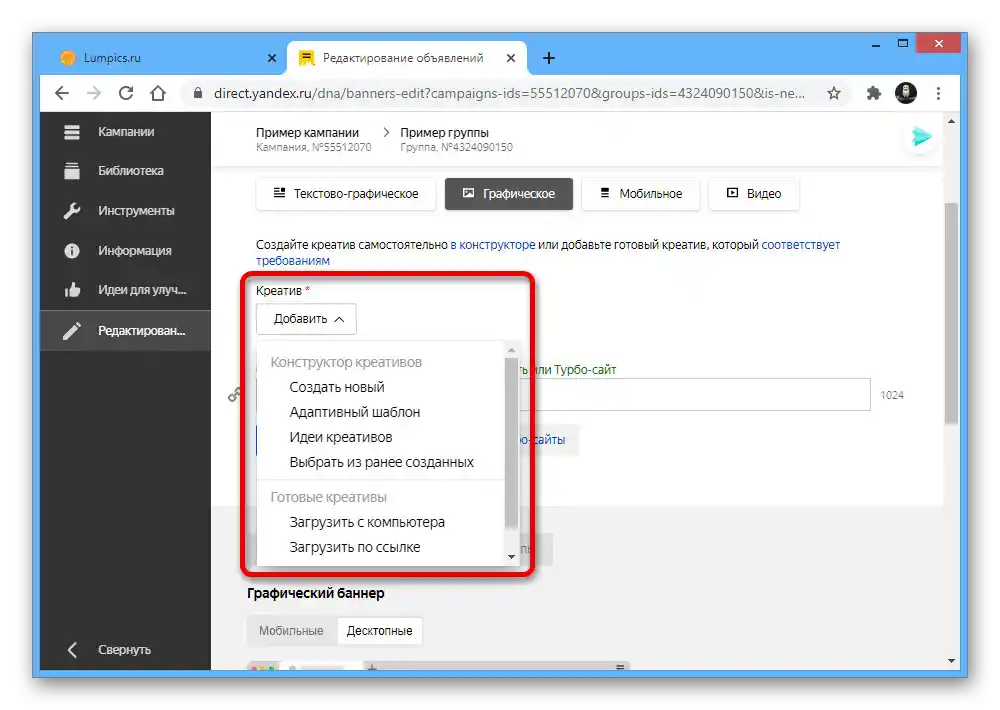
Task: Click the browser address bar URL
Action: point(509,94)
